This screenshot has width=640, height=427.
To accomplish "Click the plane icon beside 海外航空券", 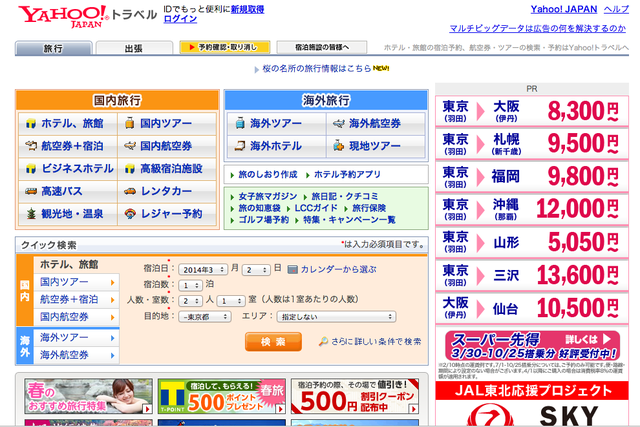I will click(339, 123).
